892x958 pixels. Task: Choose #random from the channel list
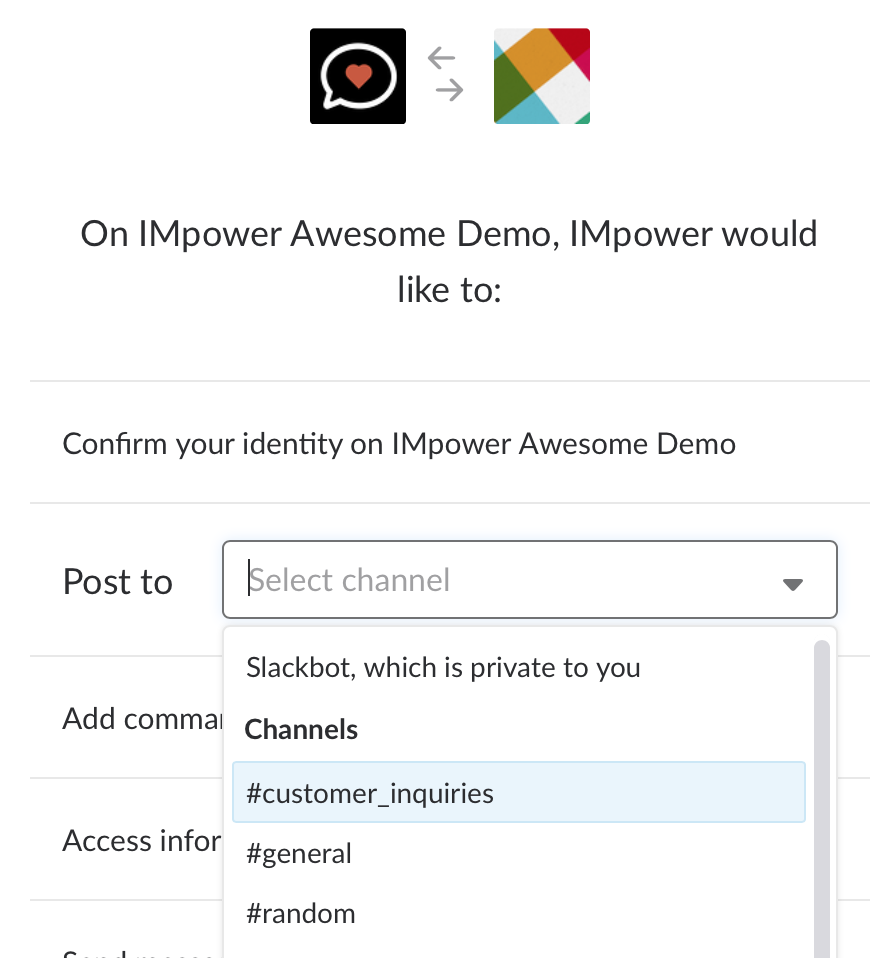pyautogui.click(x=301, y=913)
